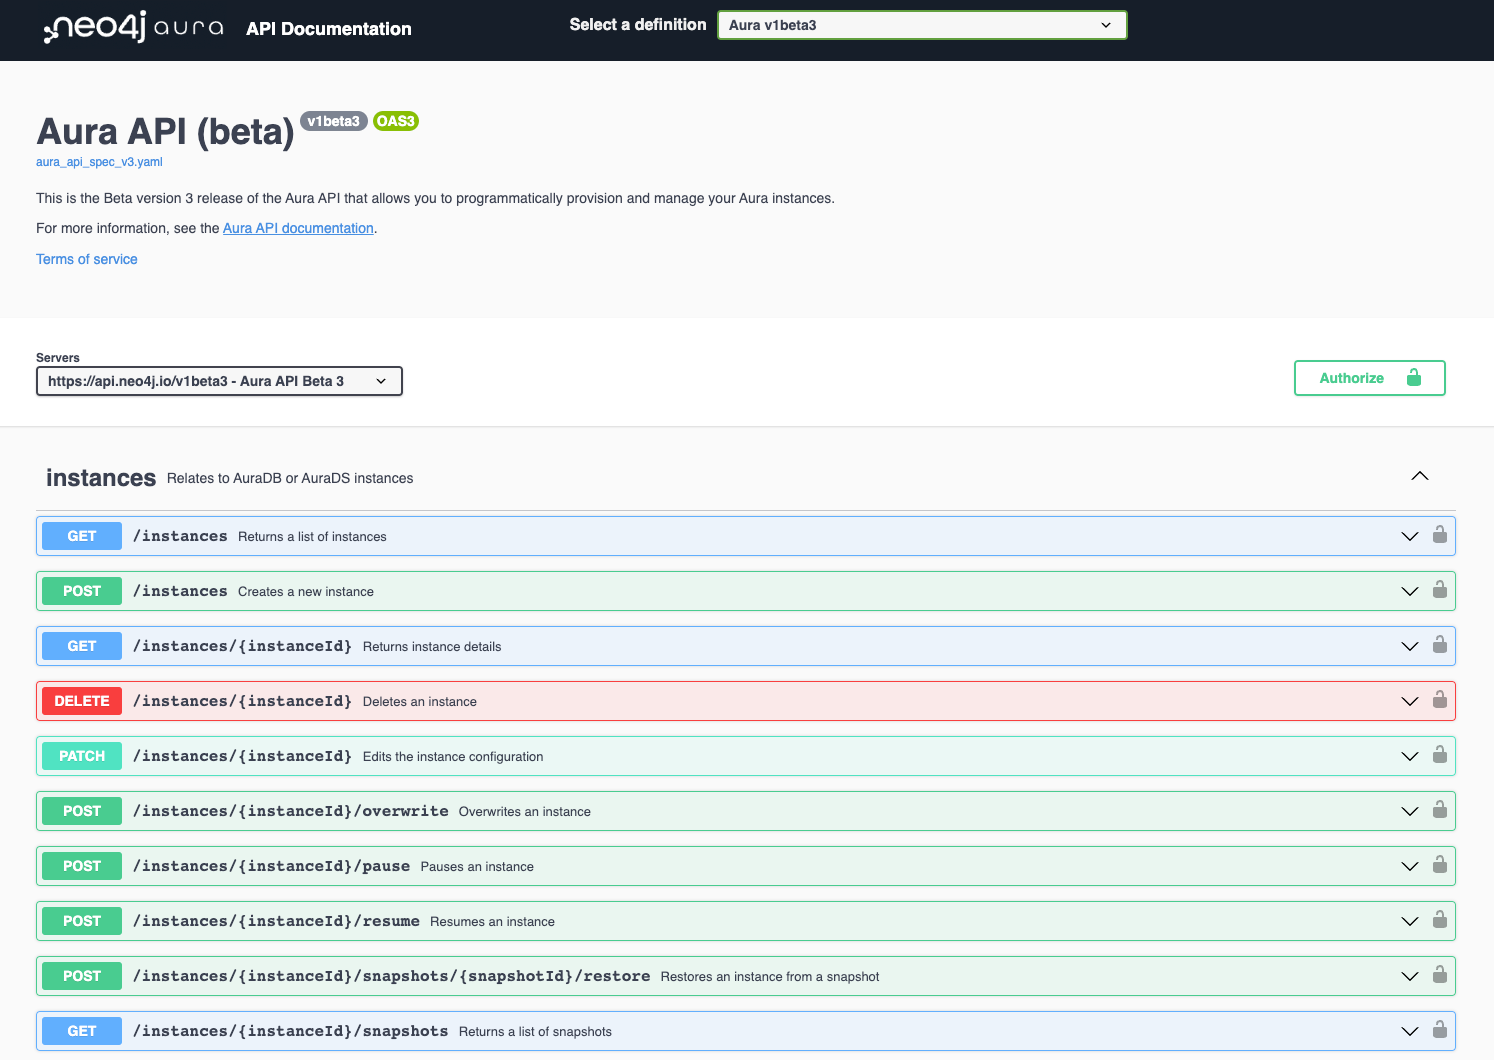
Task: Click POST badge on snapshot restore row
Action: pyautogui.click(x=82, y=976)
